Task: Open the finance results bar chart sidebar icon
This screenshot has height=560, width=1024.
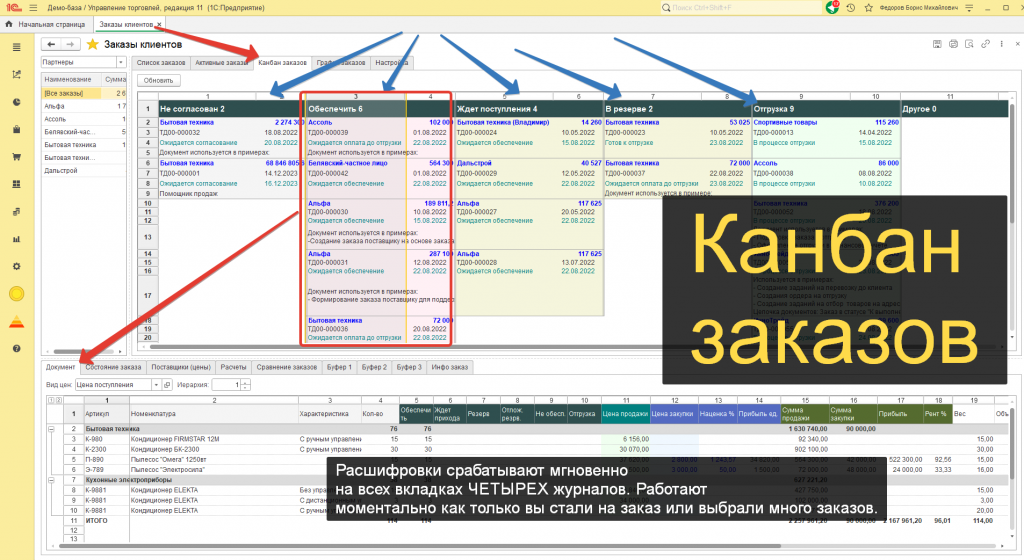Action: [16, 239]
